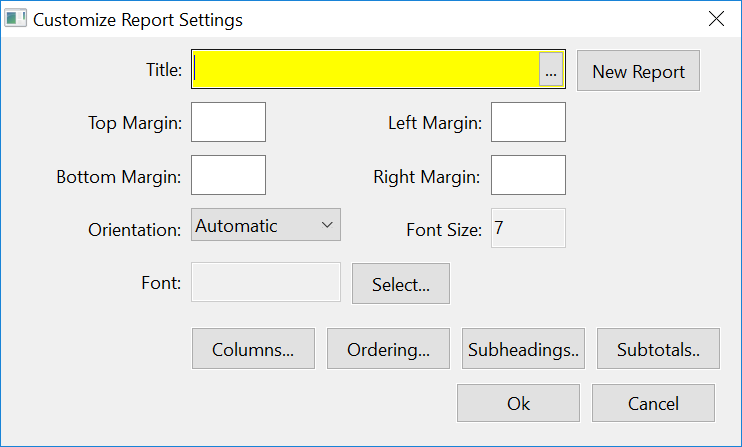Click the yellow Title input field

click(x=366, y=71)
